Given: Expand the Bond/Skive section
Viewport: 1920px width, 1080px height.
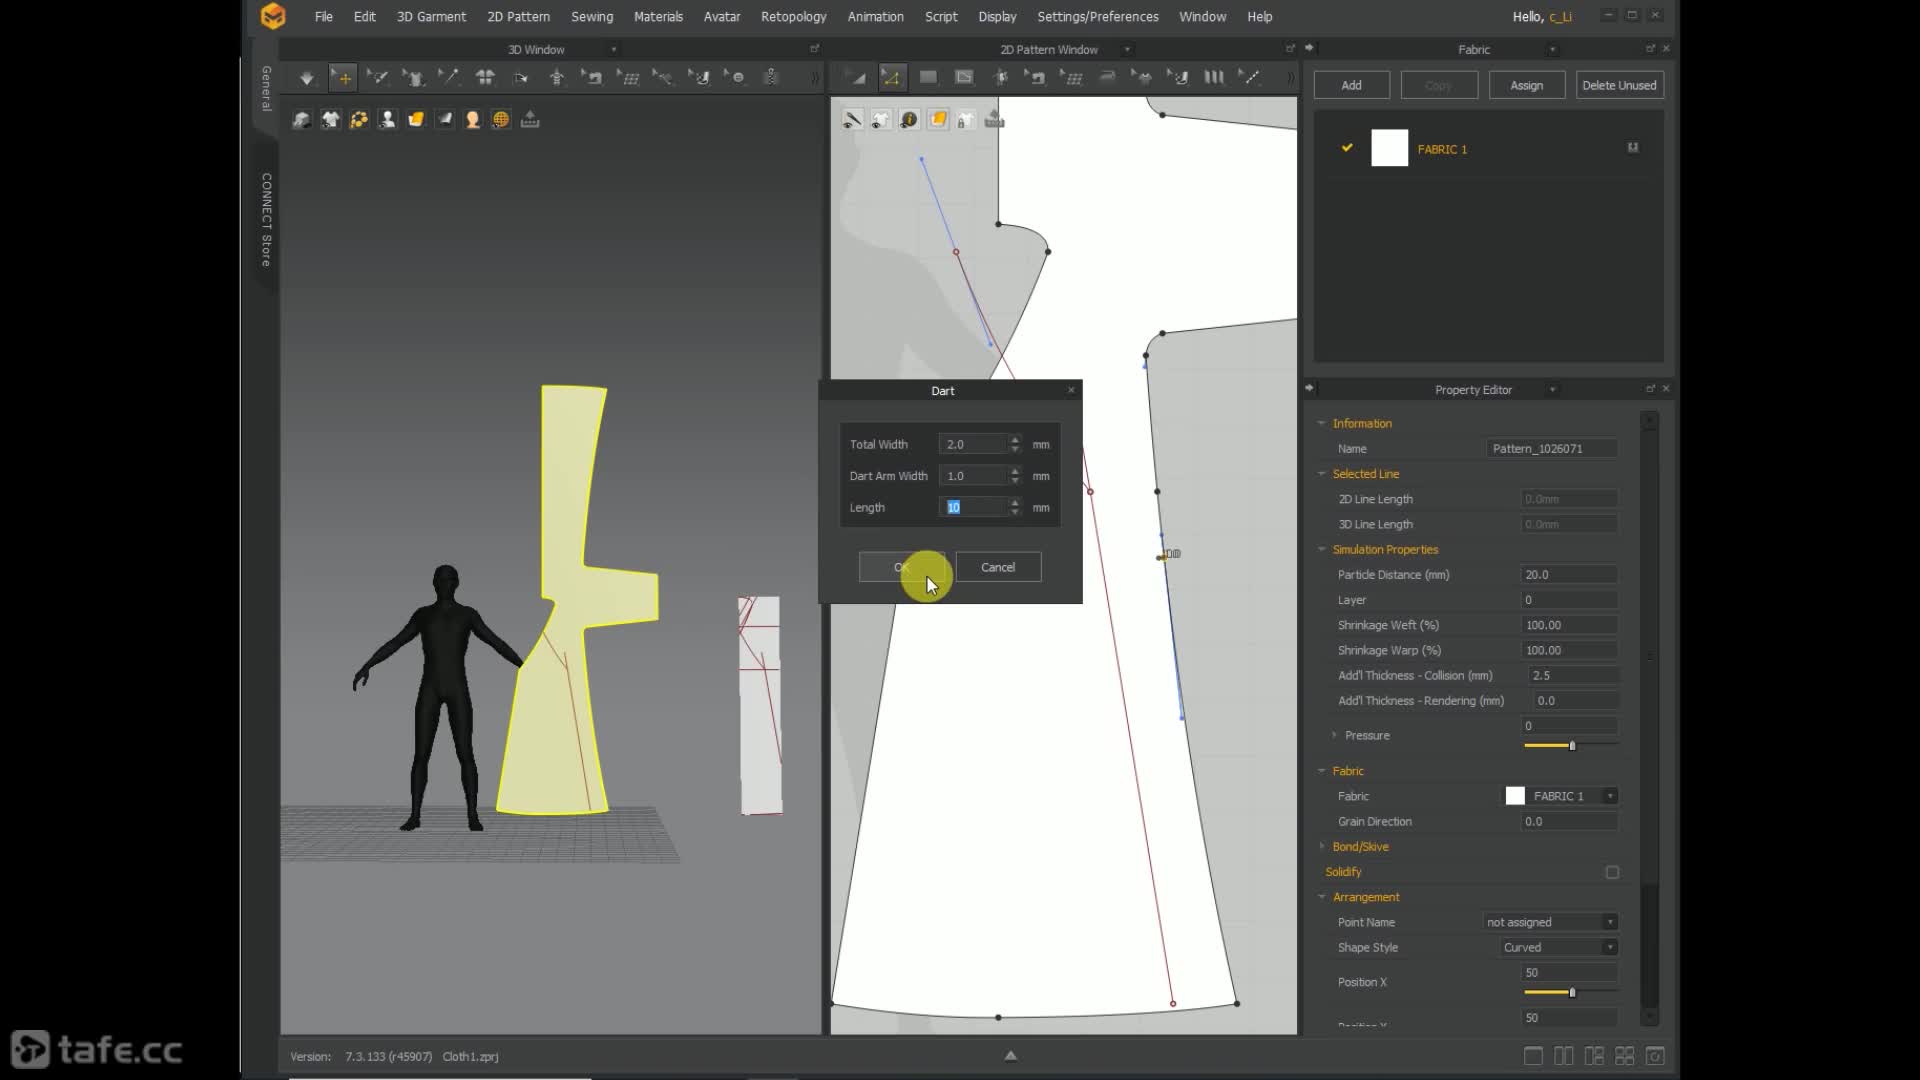Looking at the screenshot, I should tap(1321, 846).
